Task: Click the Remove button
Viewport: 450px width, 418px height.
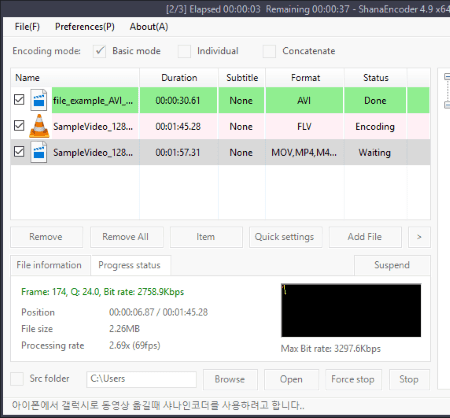Action: click(x=46, y=237)
